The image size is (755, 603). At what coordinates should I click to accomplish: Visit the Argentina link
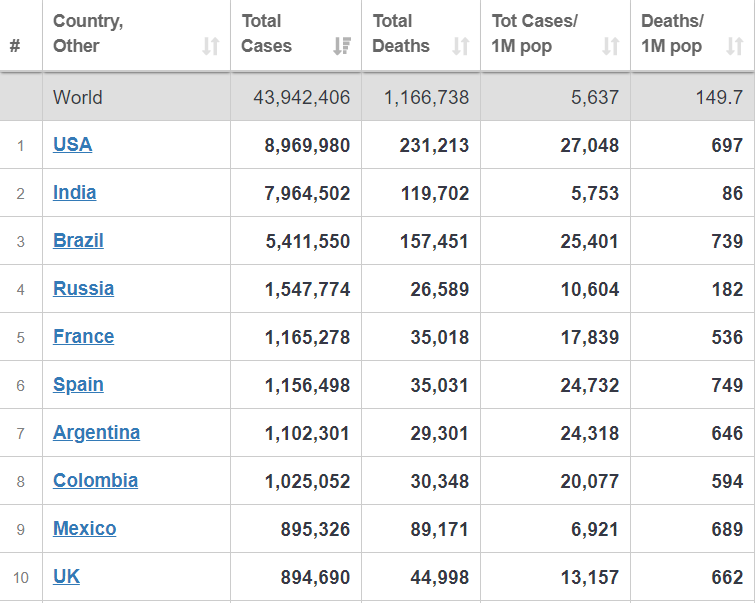96,433
